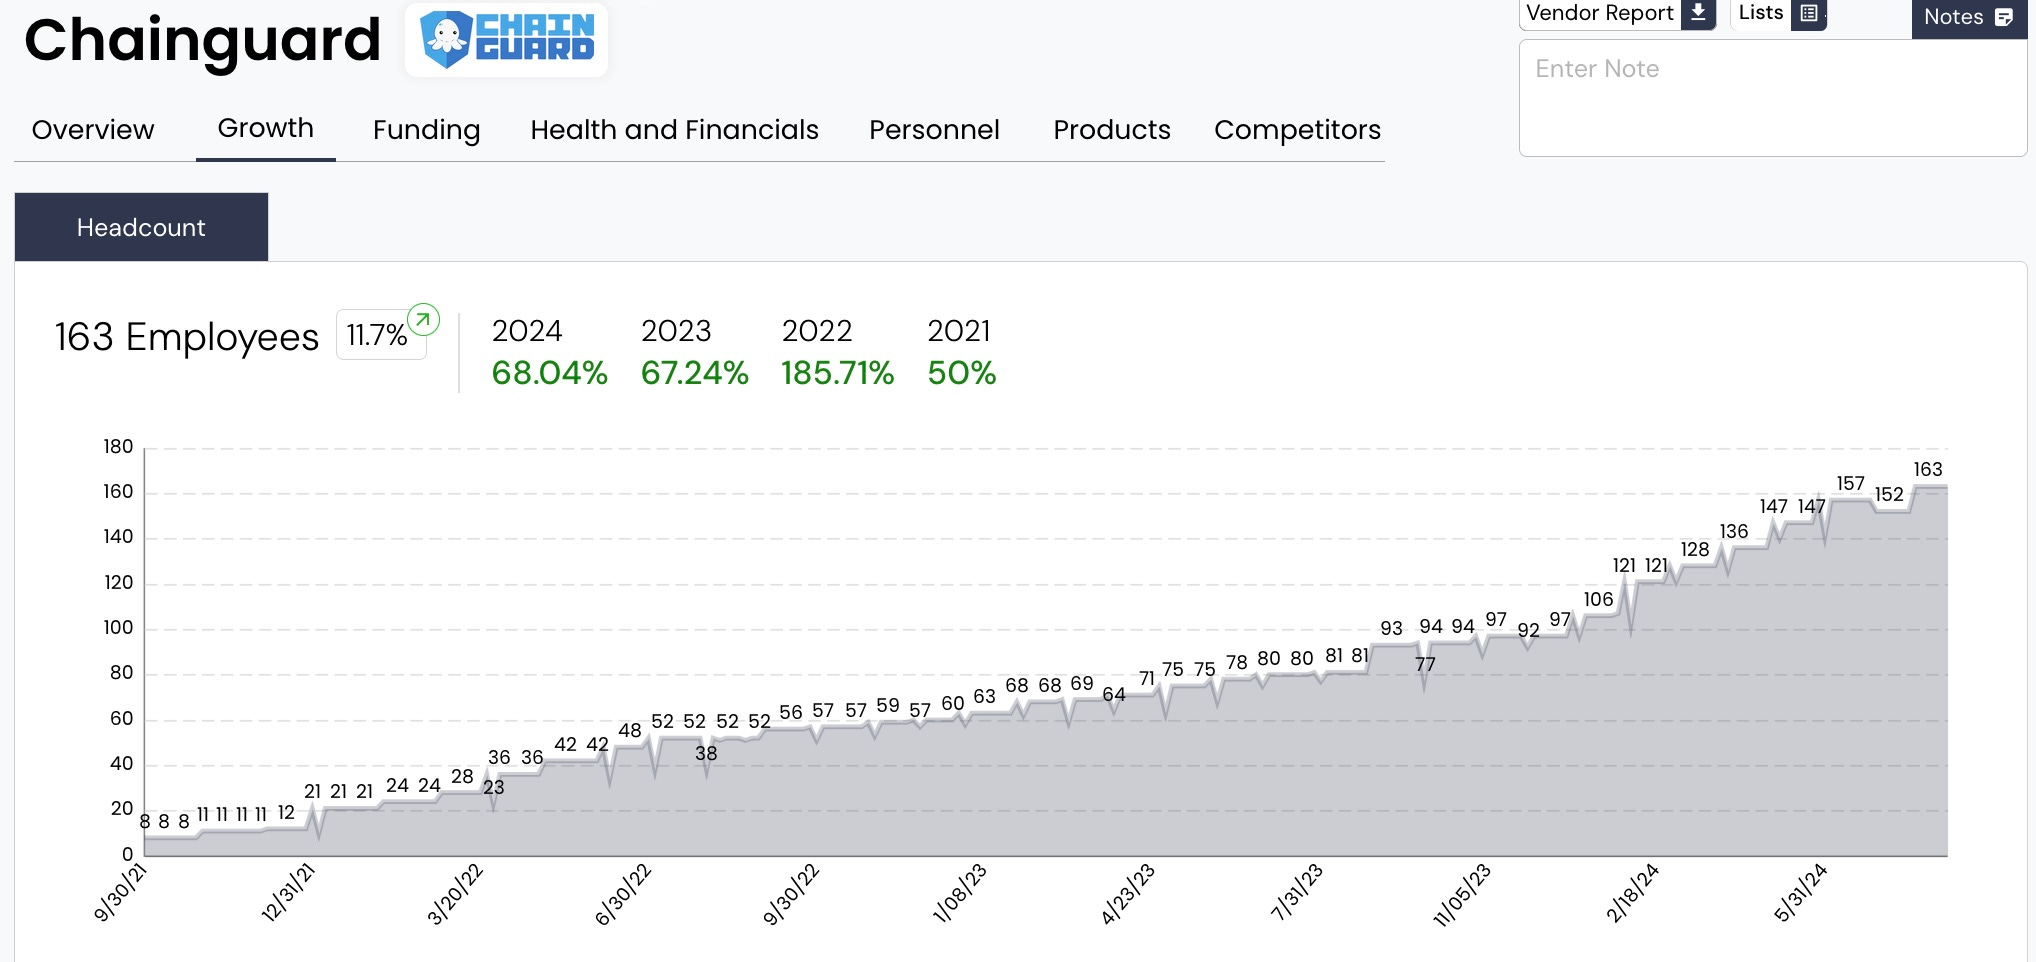Click the 9/30/22 axis date
This screenshot has width=2036, height=962.
coord(791,894)
